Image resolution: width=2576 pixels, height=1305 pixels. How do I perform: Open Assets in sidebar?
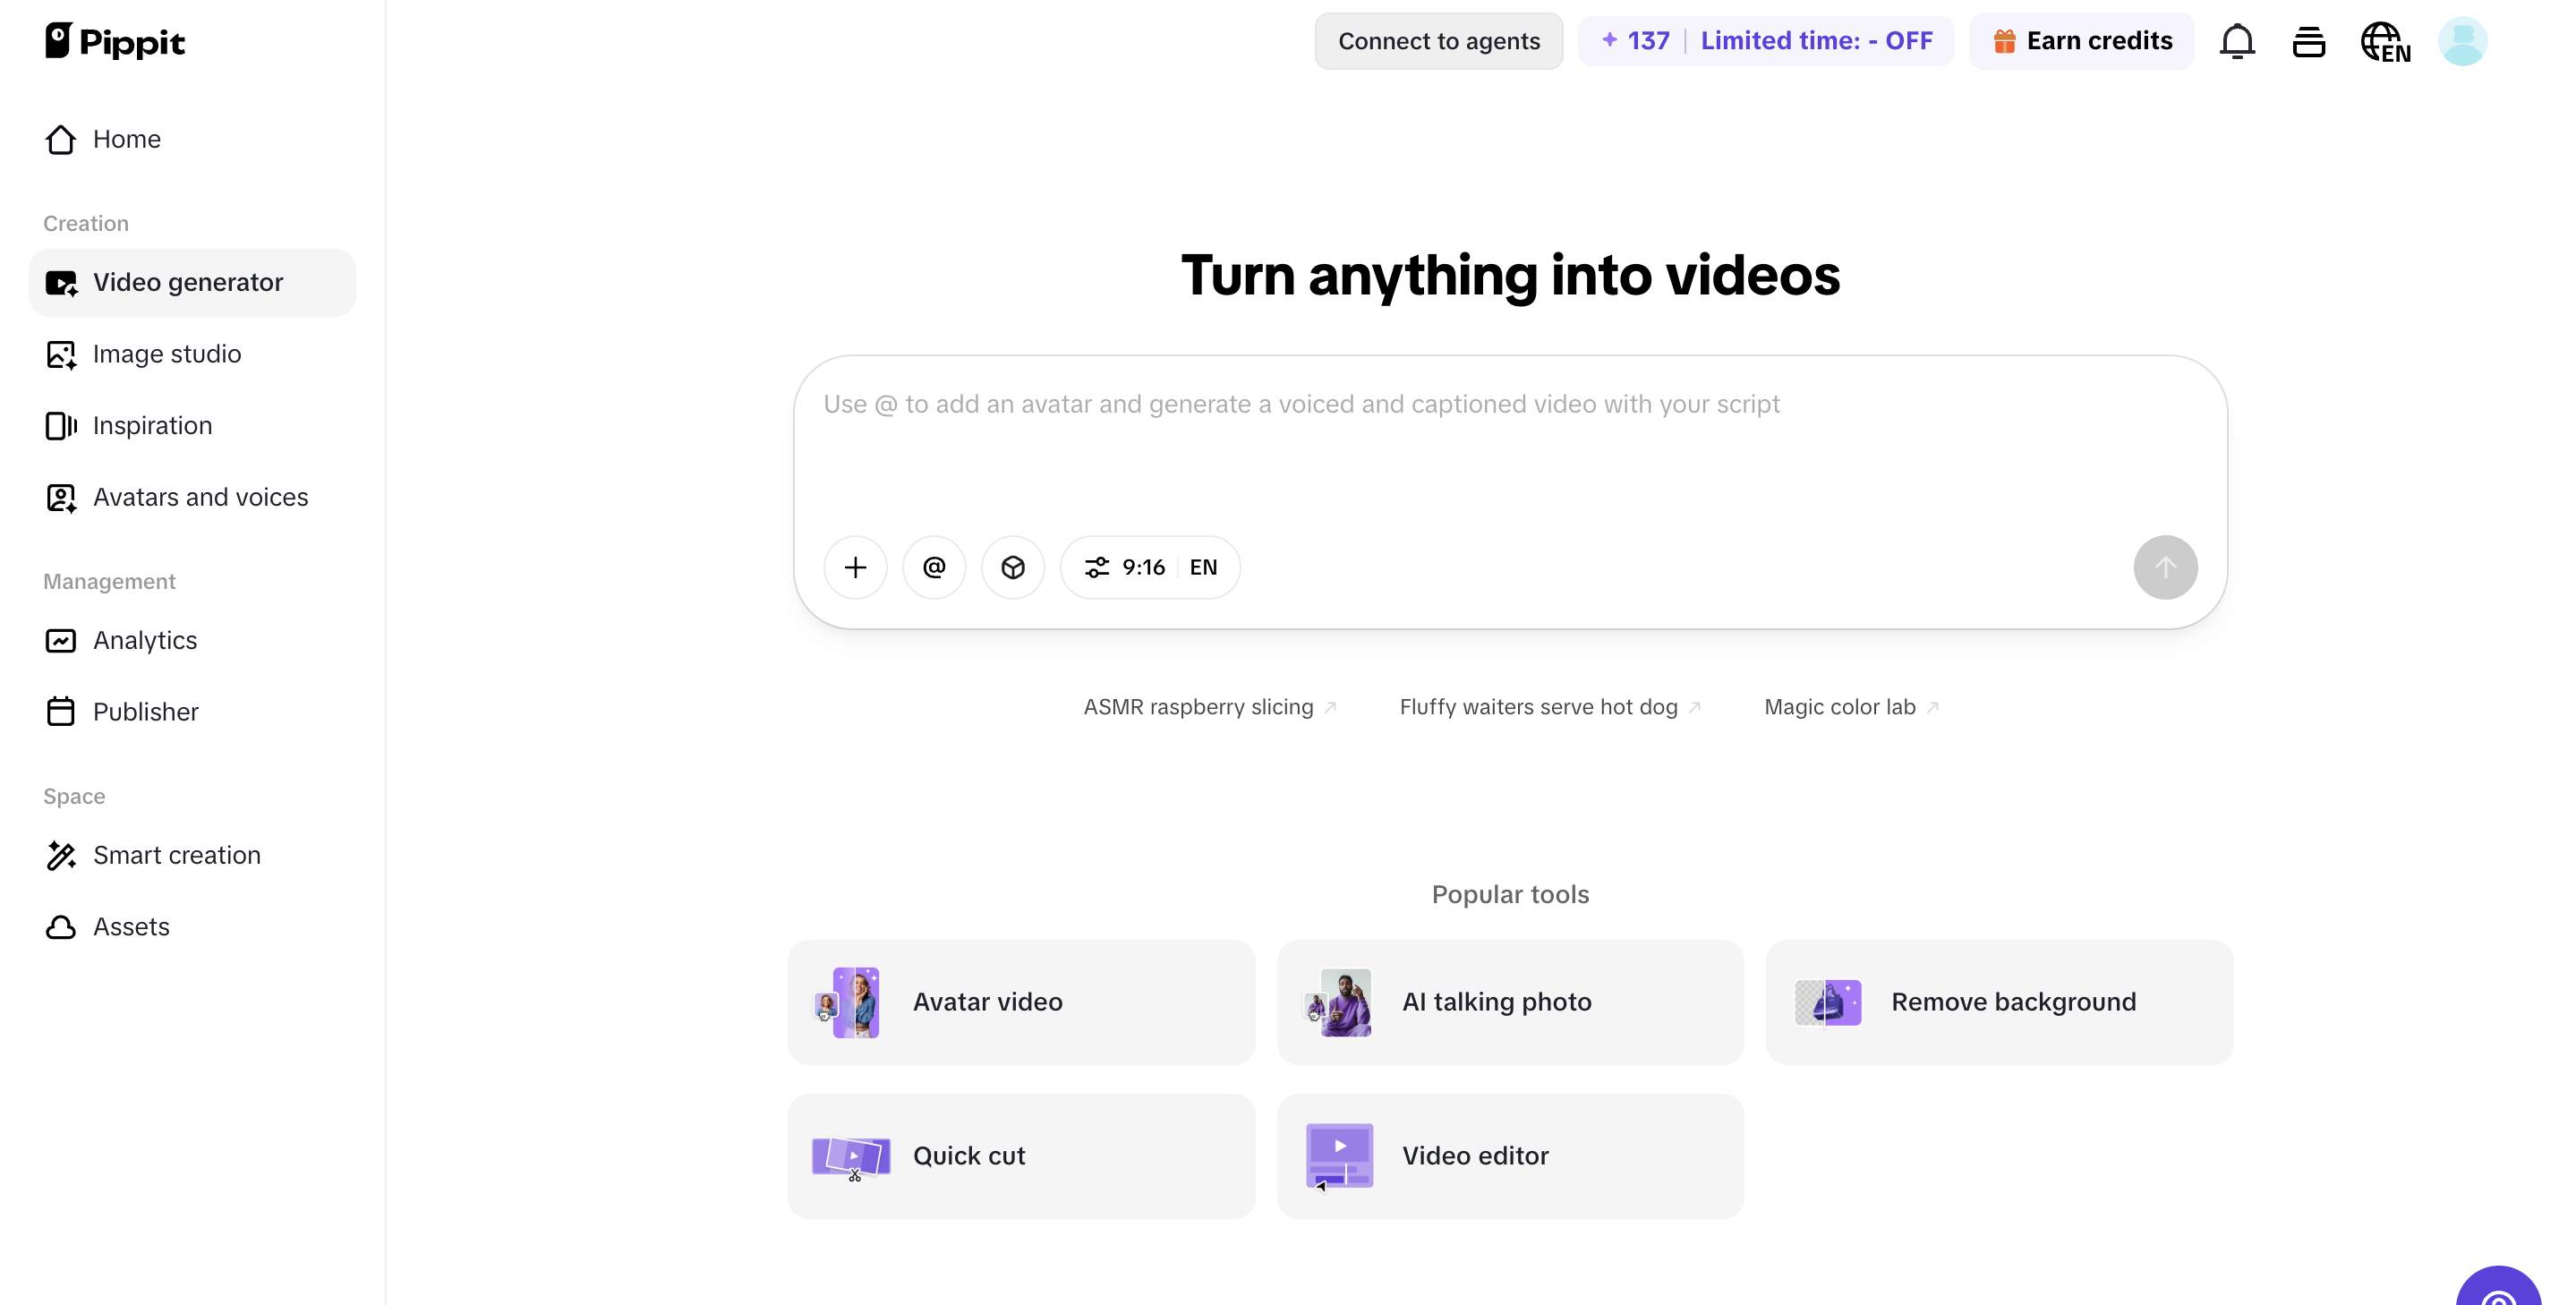pos(192,927)
